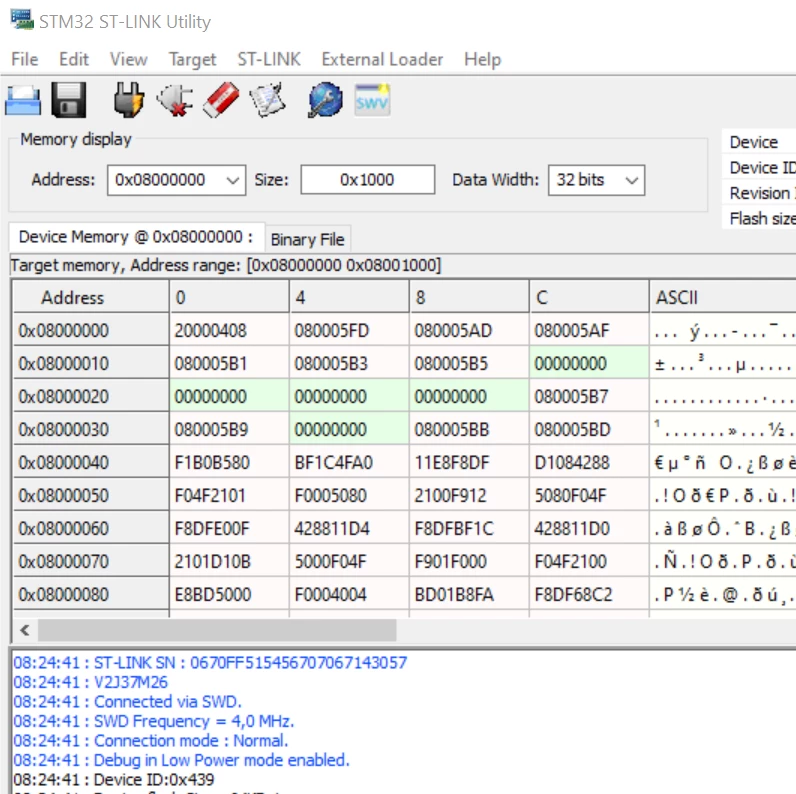Open the Edit menu
The height and width of the screenshot is (794, 796).
[74, 59]
